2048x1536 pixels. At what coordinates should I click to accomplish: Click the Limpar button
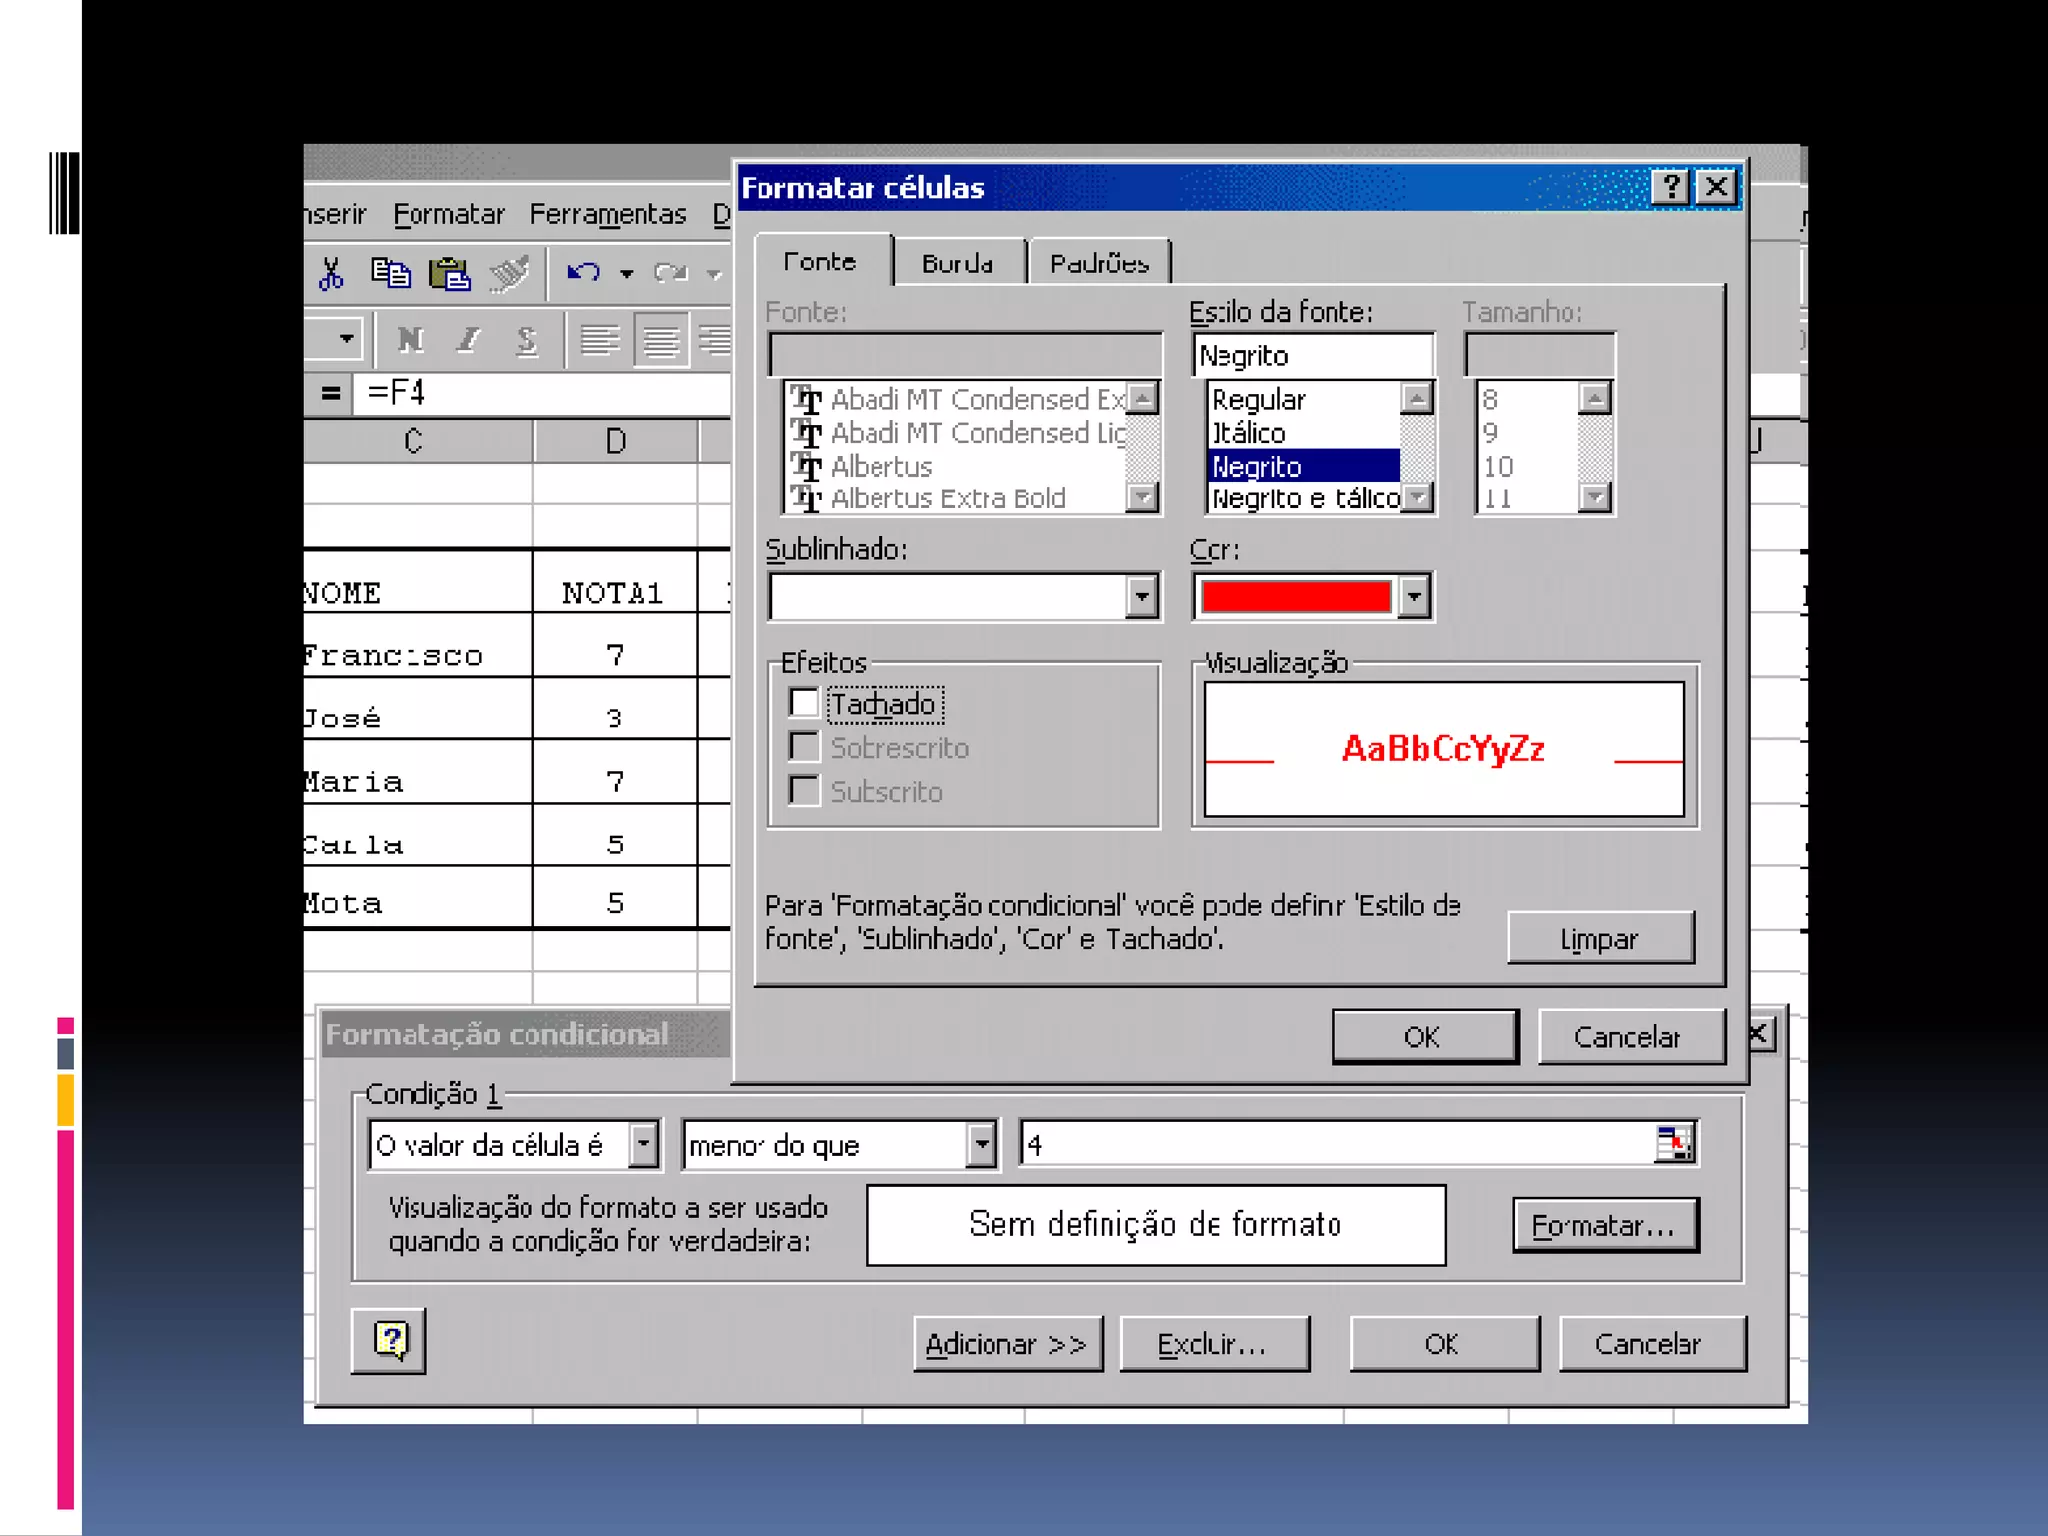pyautogui.click(x=1599, y=938)
